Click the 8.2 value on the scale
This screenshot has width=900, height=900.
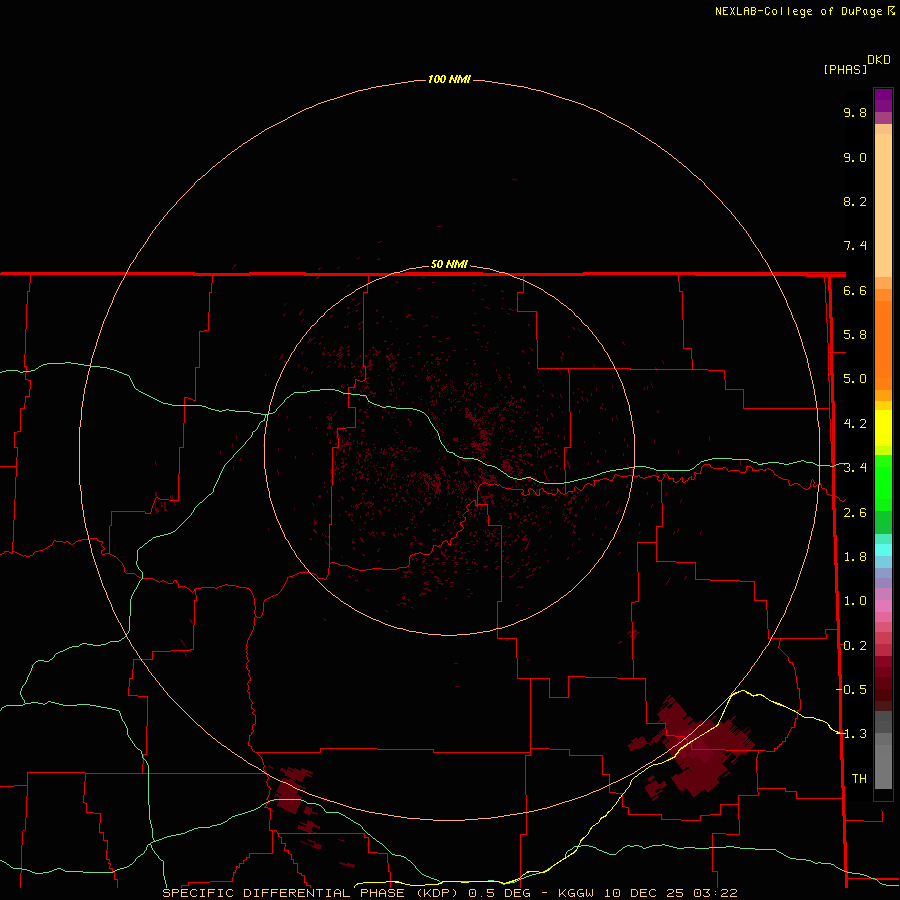[x=855, y=201]
